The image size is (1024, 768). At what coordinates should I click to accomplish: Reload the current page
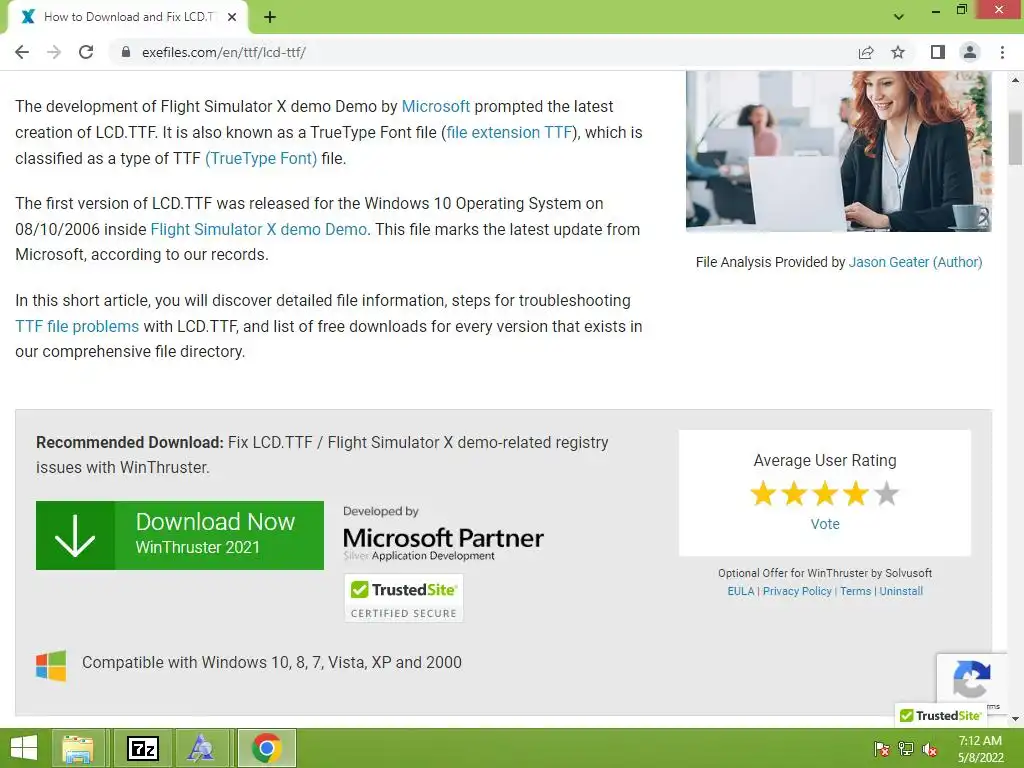pos(86,52)
